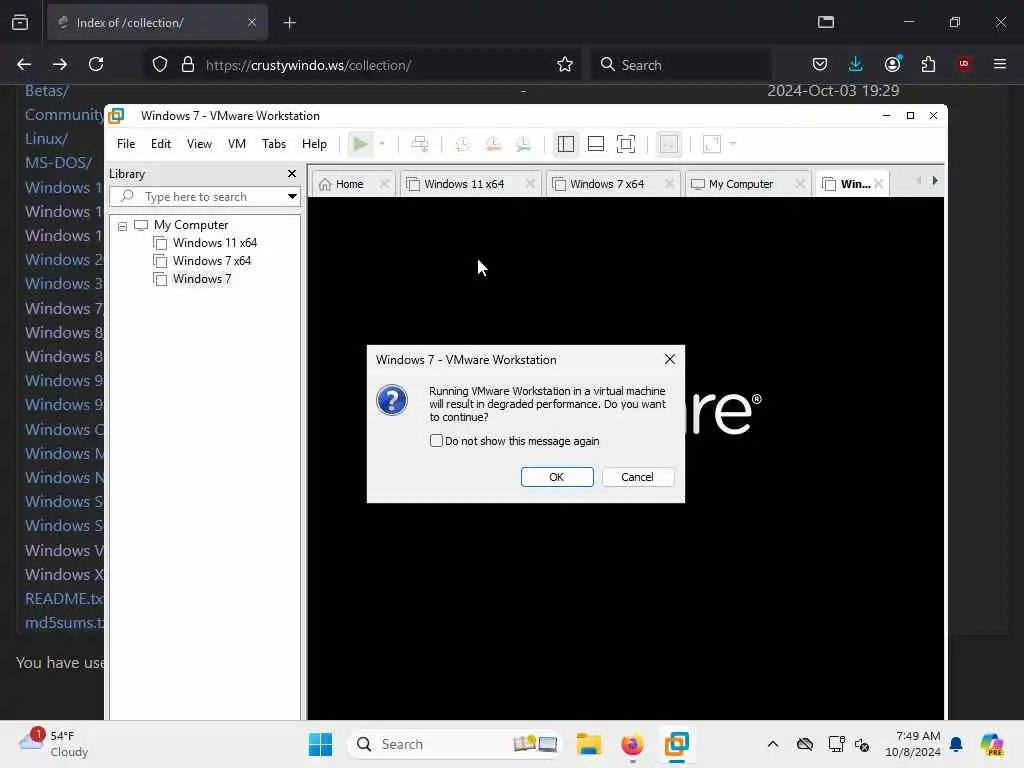Close the Windows 11 x64 tab
The height and width of the screenshot is (768, 1024).
click(x=530, y=184)
